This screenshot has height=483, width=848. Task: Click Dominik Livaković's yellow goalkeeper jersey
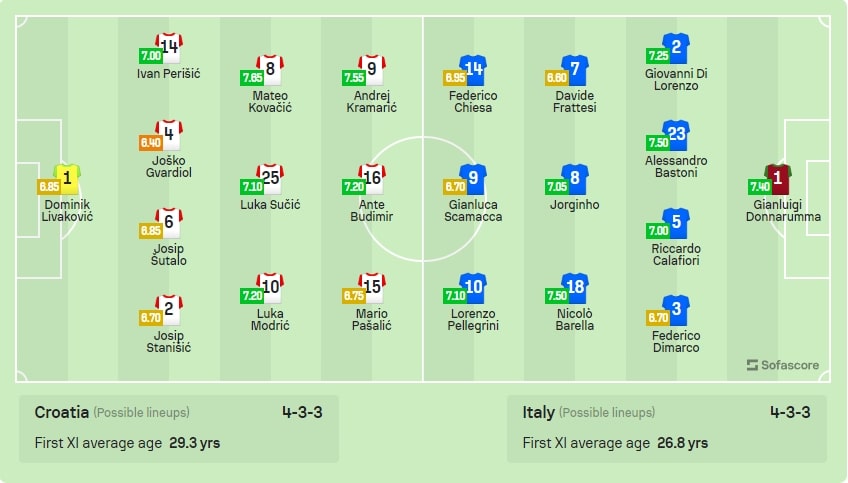click(67, 180)
